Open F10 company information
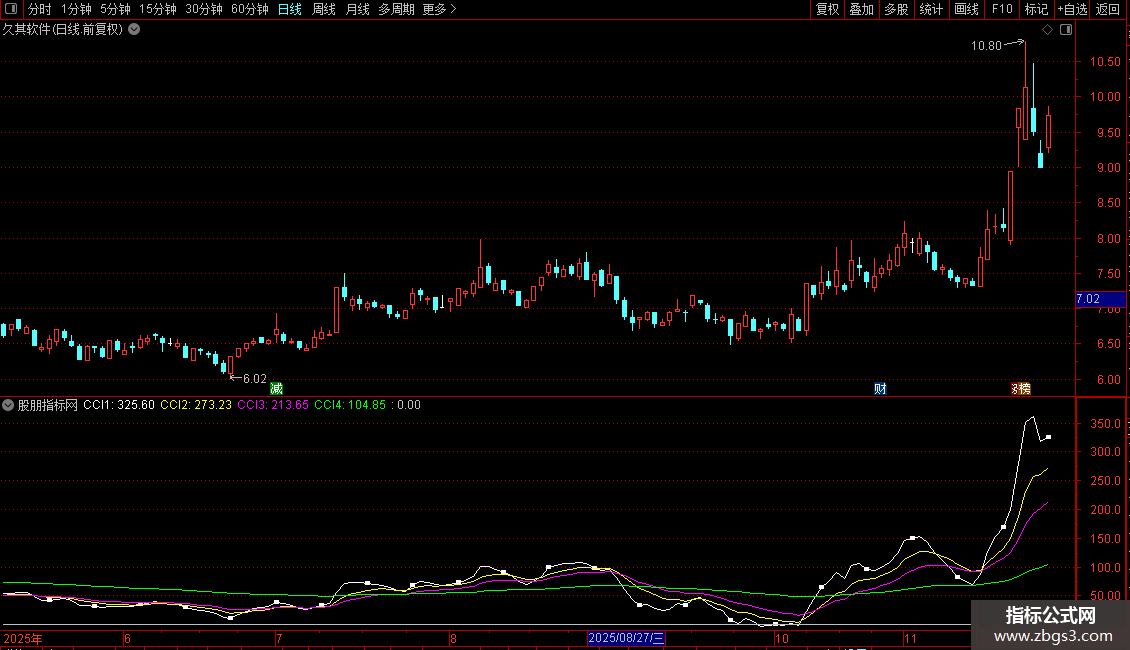This screenshot has width=1130, height=650. 1002,9
